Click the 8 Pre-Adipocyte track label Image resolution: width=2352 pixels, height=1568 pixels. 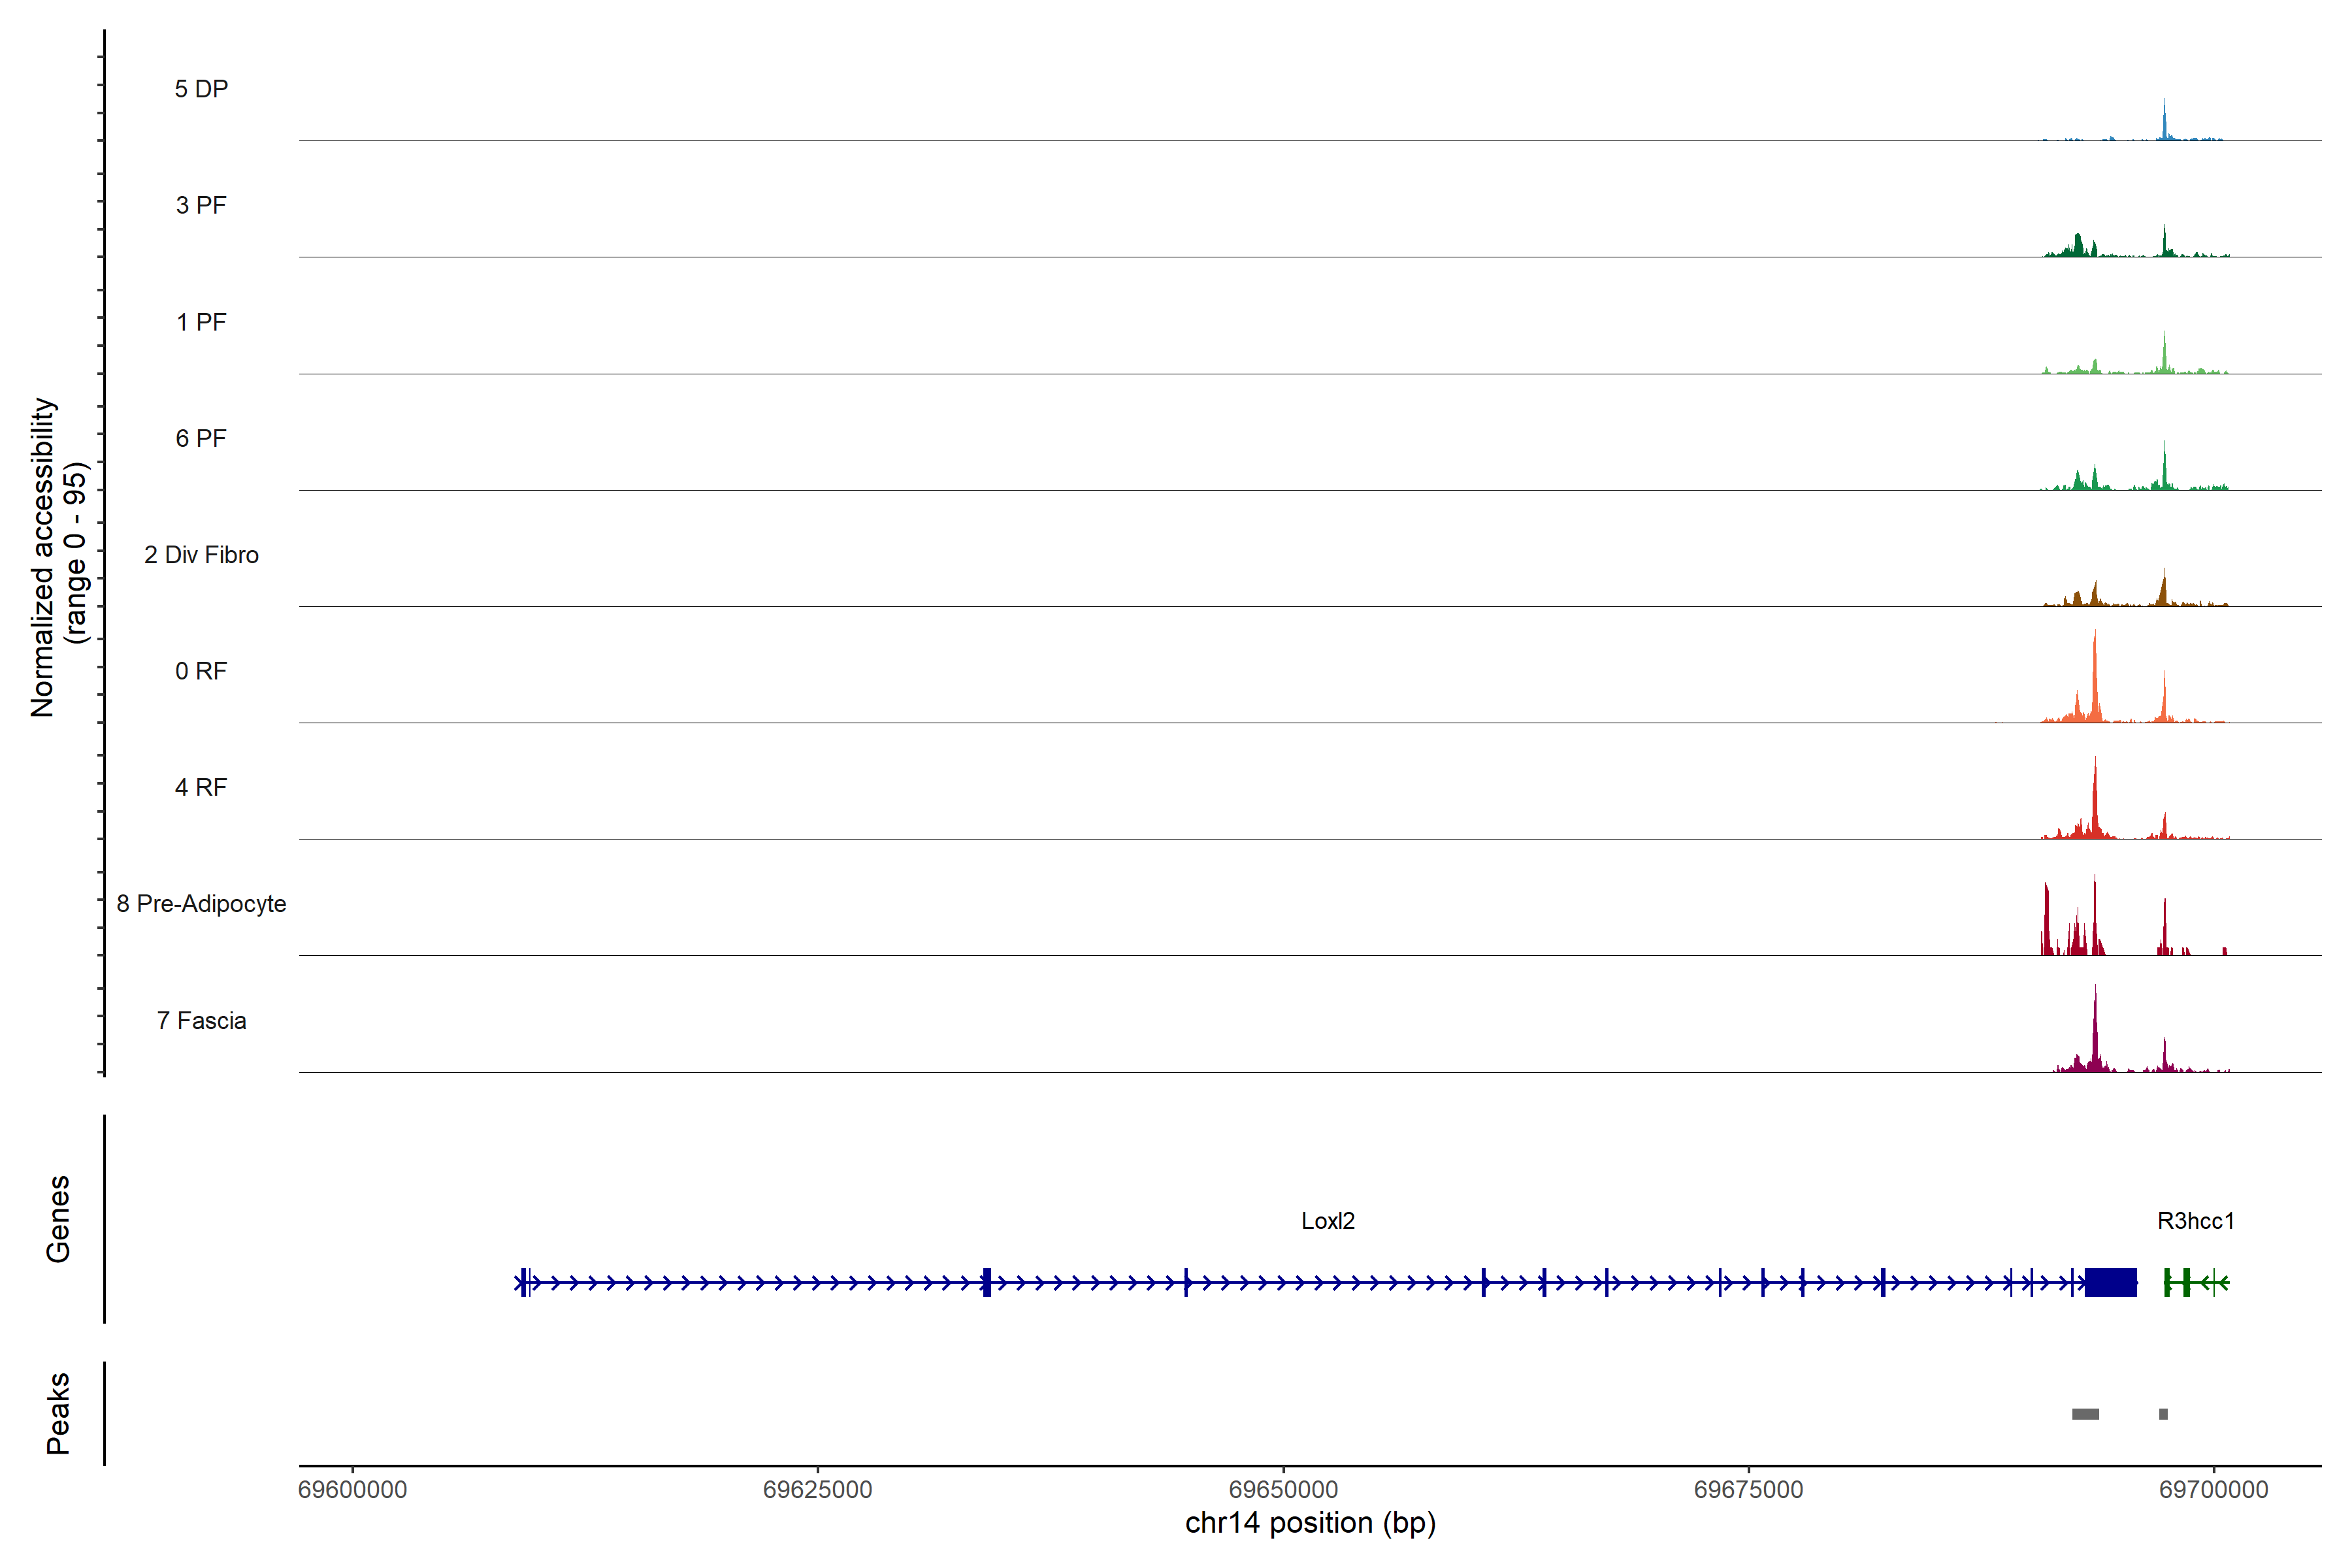pyautogui.click(x=201, y=904)
